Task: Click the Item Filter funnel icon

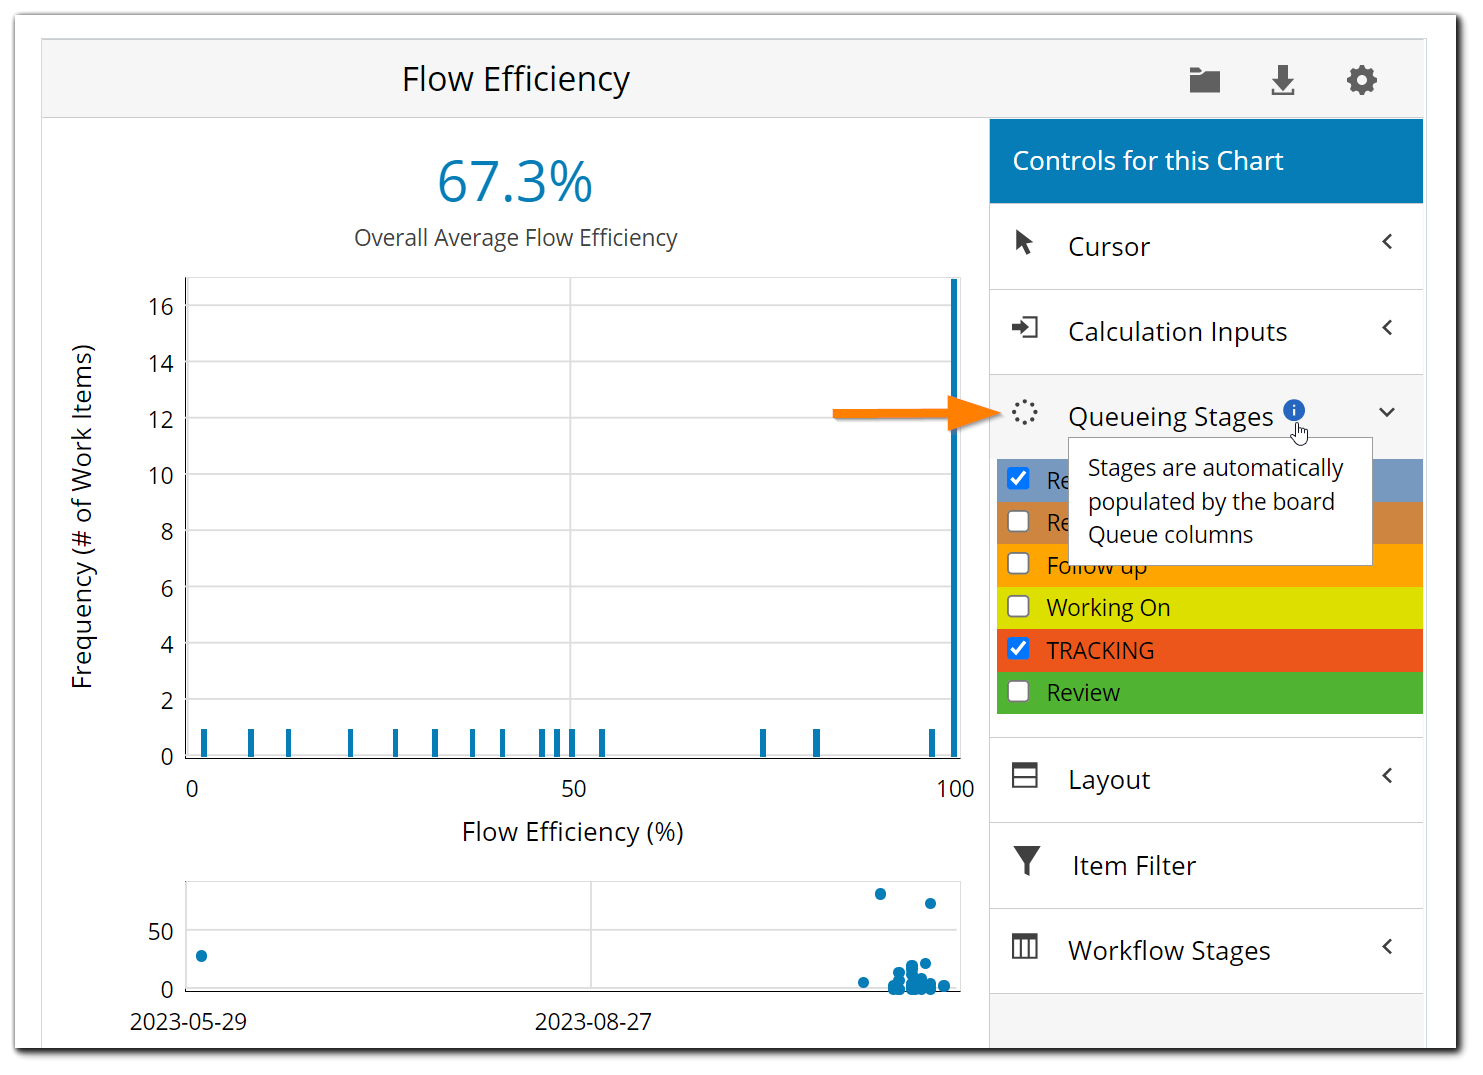Action: click(x=1027, y=861)
